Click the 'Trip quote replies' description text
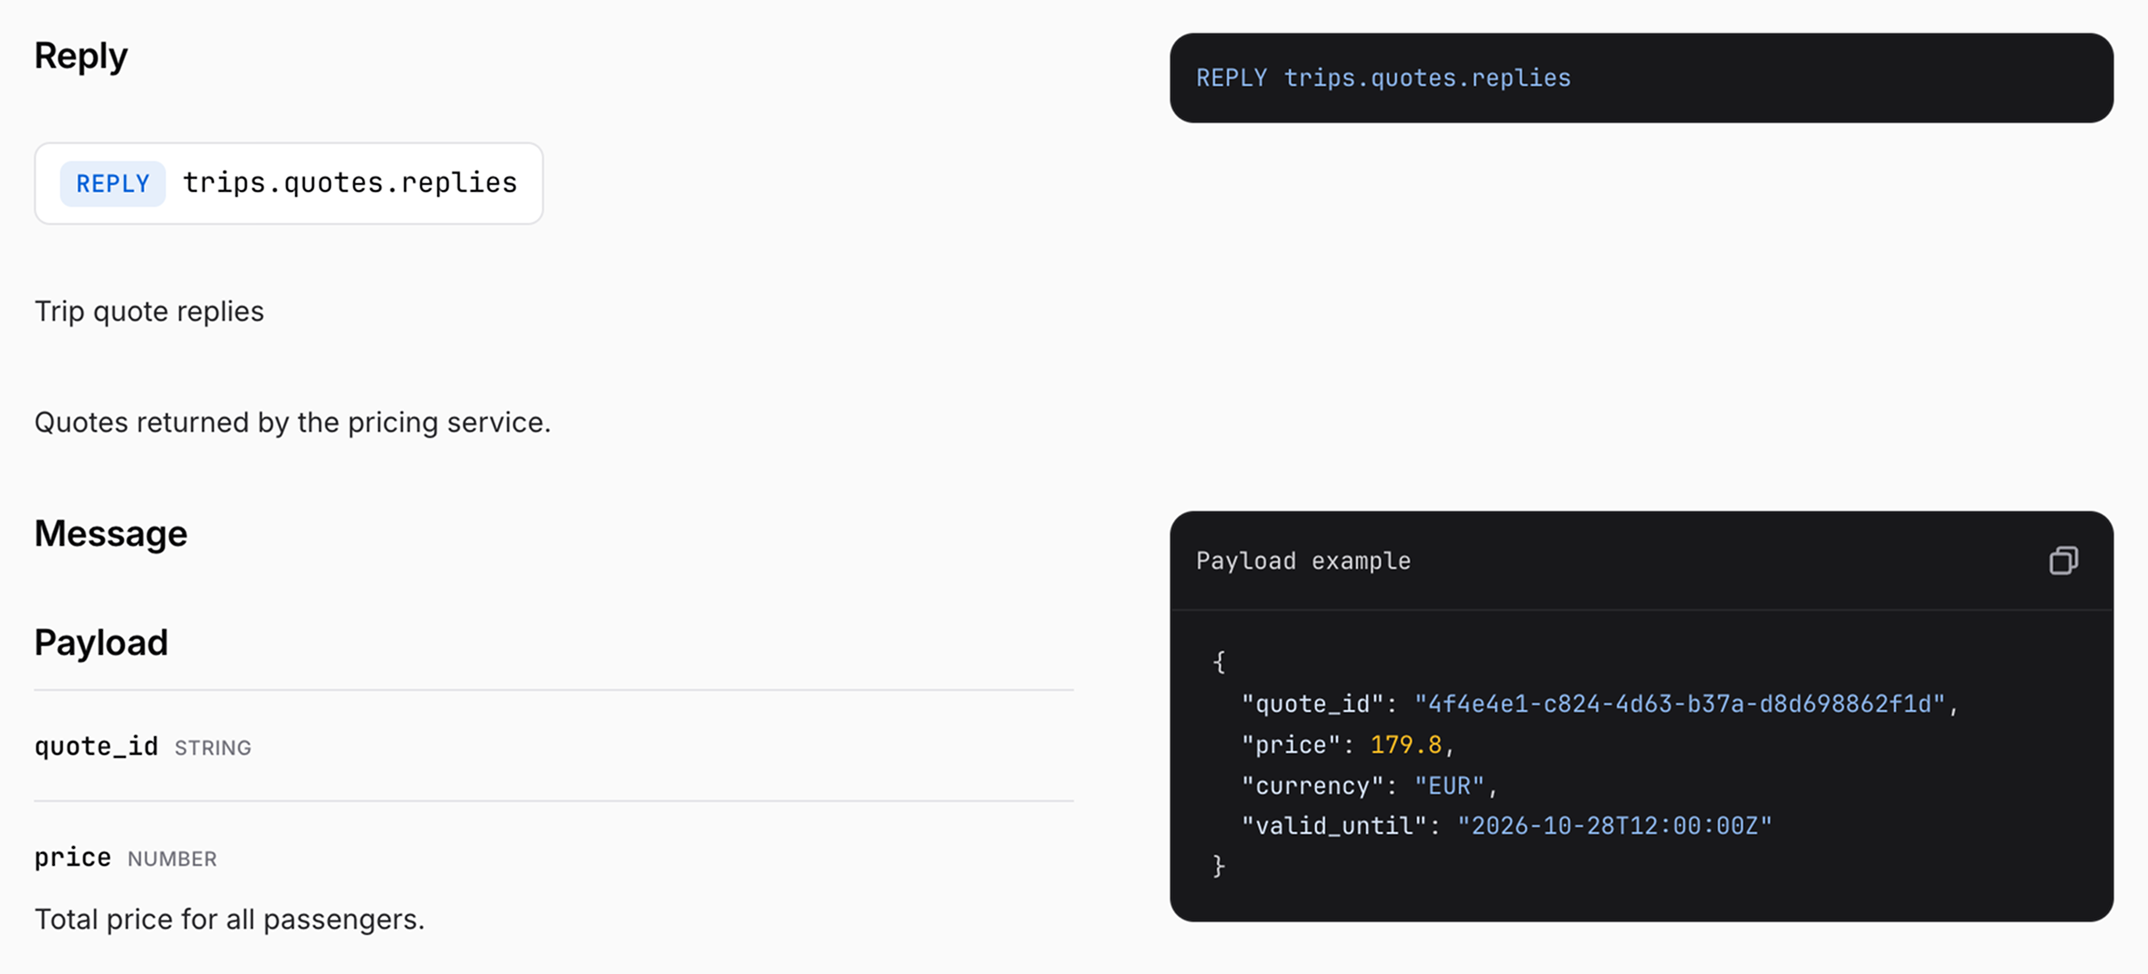This screenshot has width=2148, height=974. pyautogui.click(x=149, y=312)
